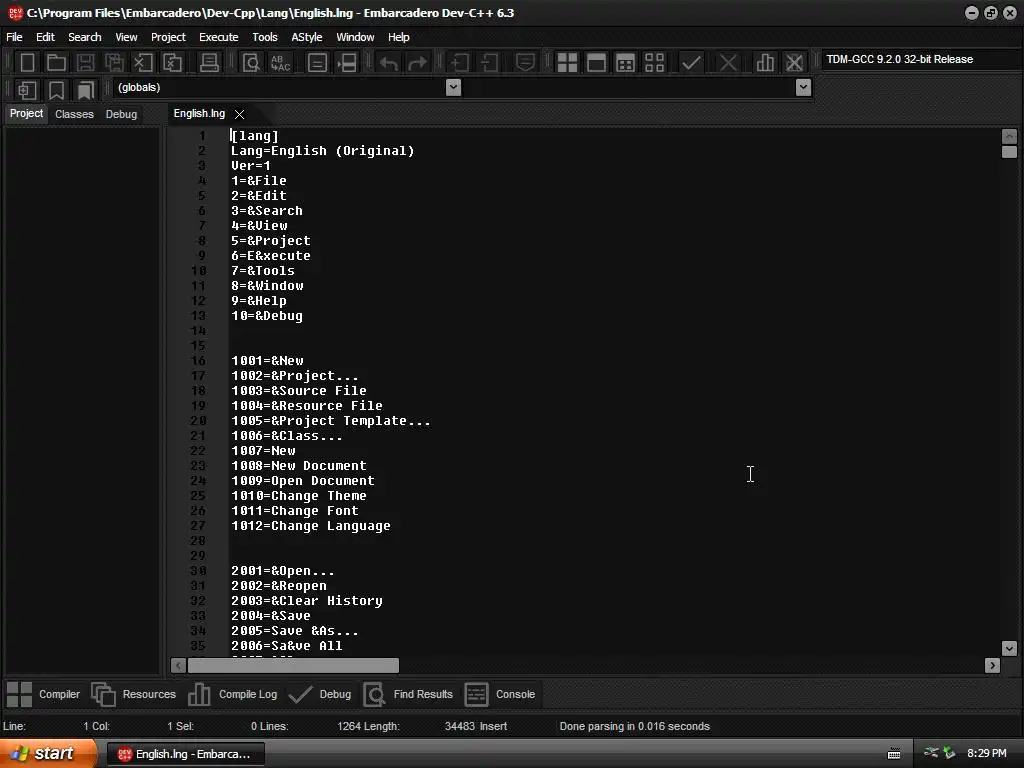Open the Help menu
The image size is (1024, 768).
point(398,37)
